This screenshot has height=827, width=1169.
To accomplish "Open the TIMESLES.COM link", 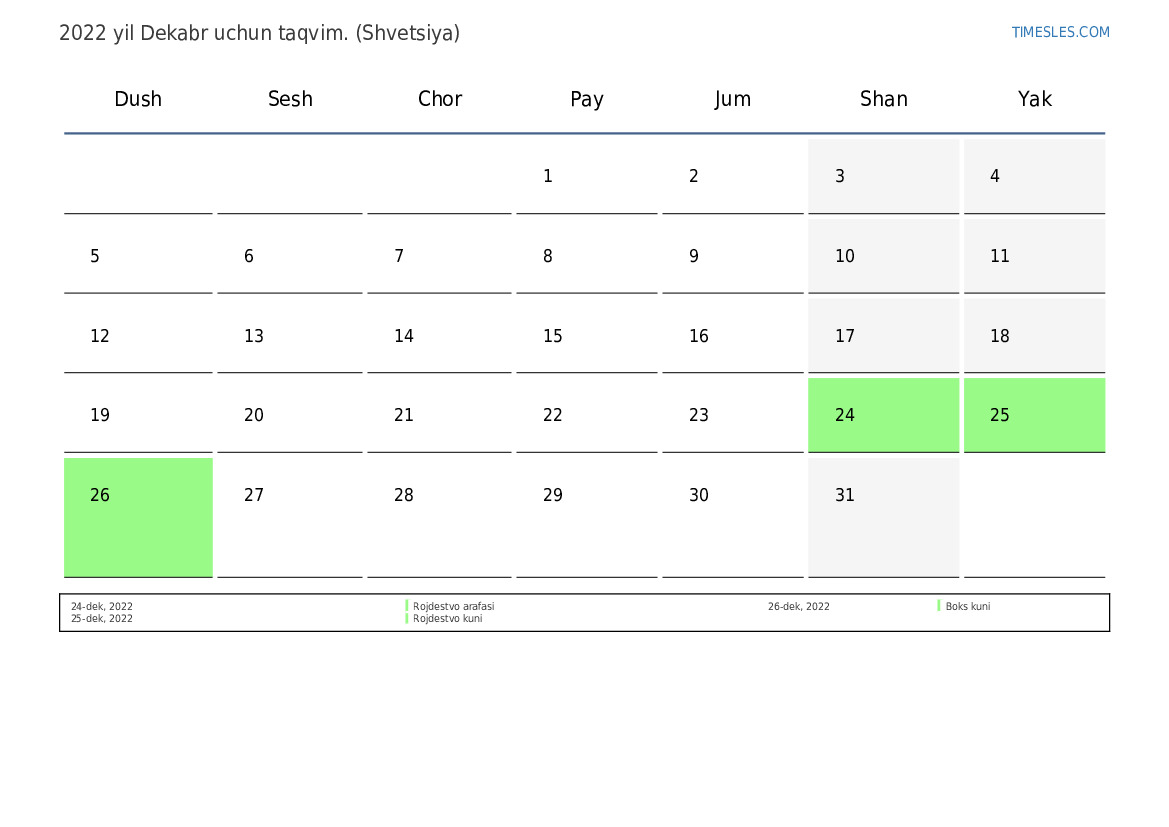I will click(1060, 32).
